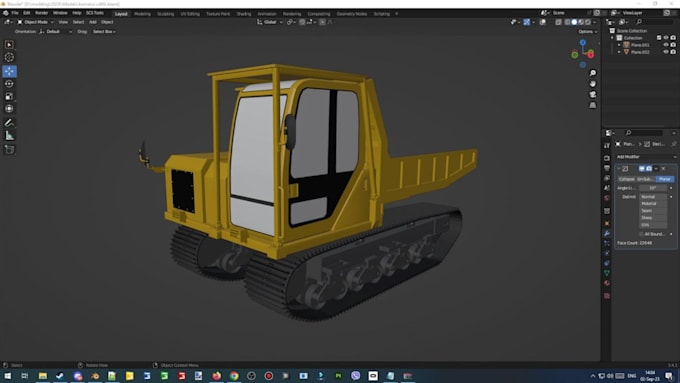This screenshot has width=680, height=383.
Task: Open the Tool properties tab
Action: click(607, 145)
